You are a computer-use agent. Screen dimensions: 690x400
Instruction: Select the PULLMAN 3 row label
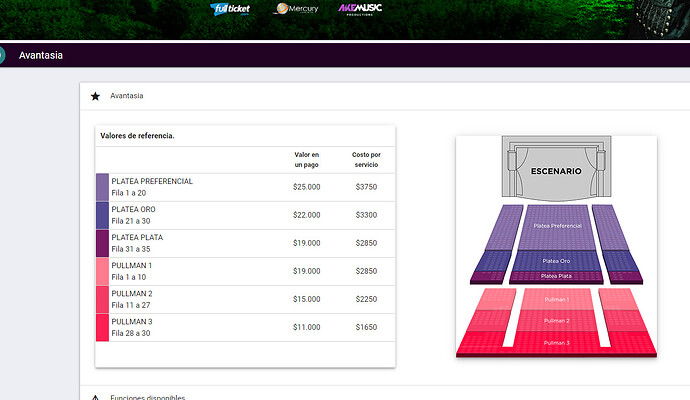(132, 322)
